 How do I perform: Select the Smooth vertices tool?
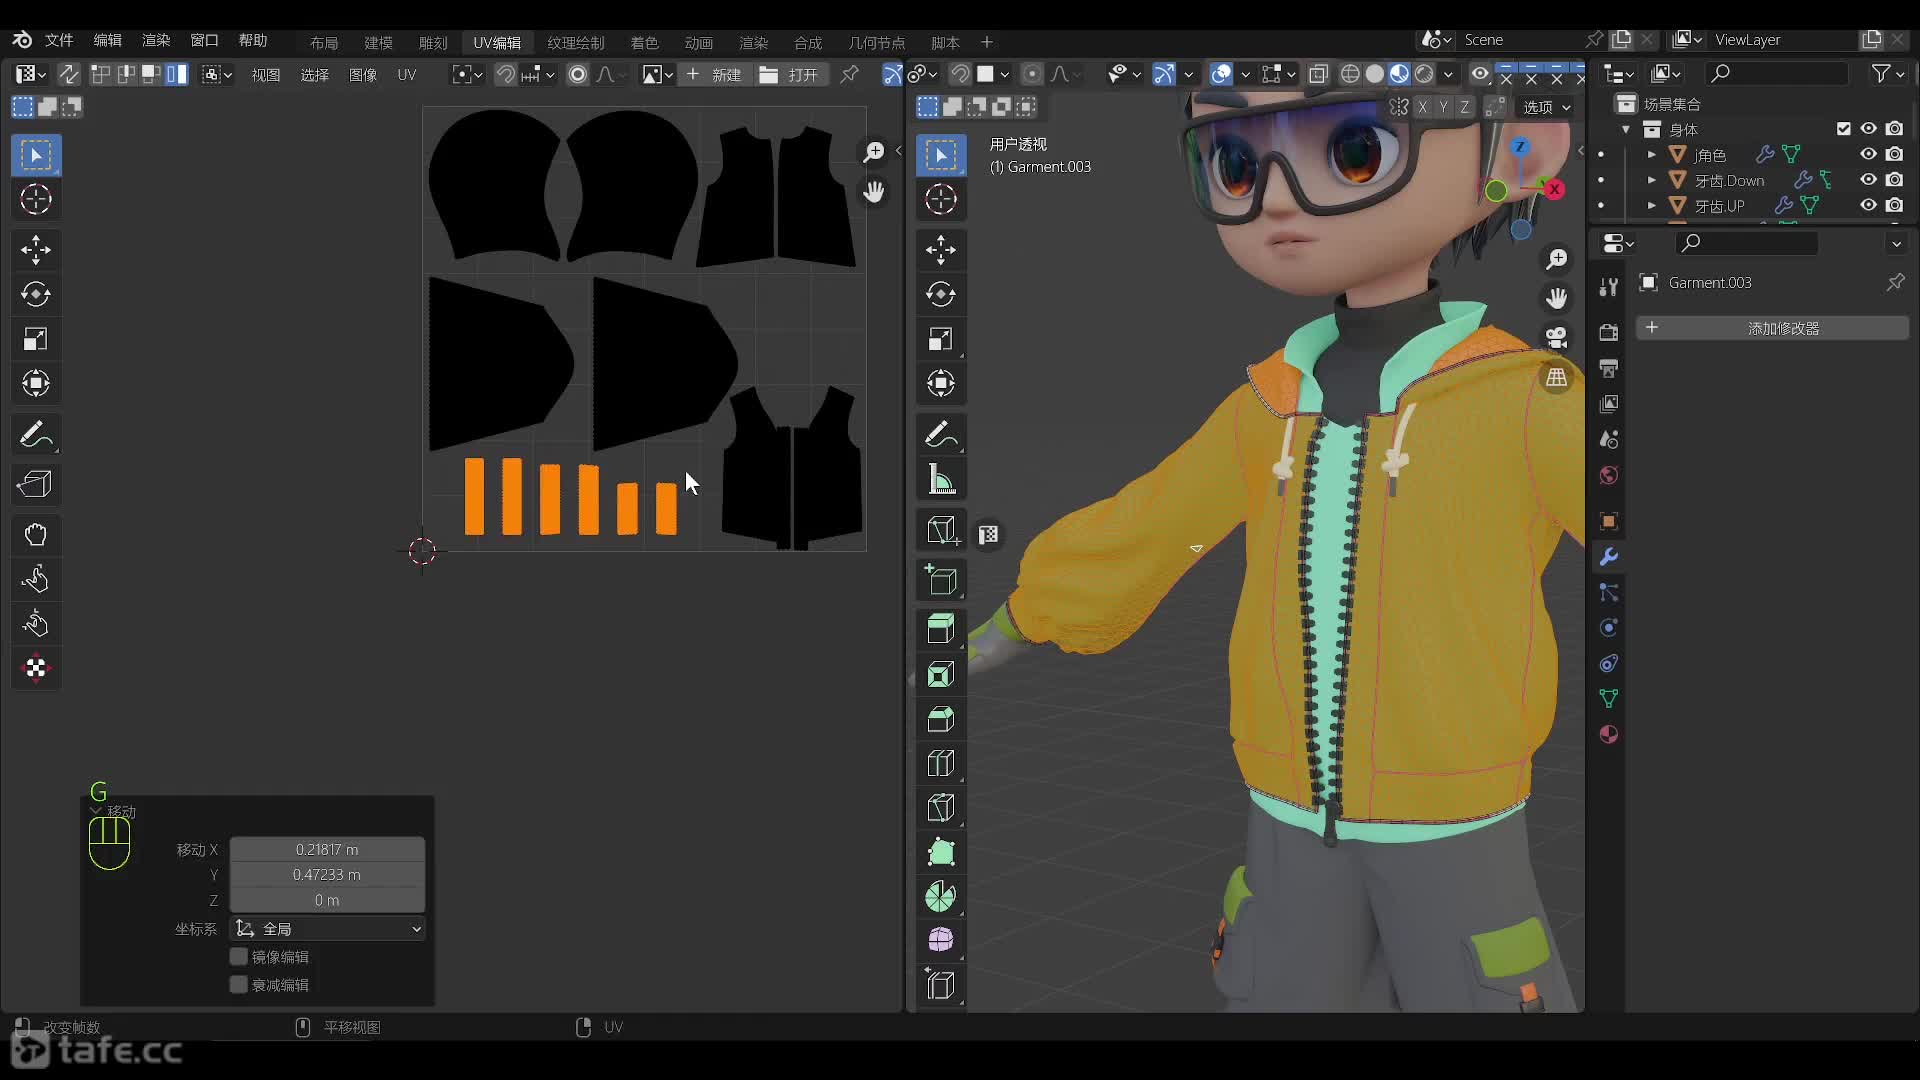941,940
